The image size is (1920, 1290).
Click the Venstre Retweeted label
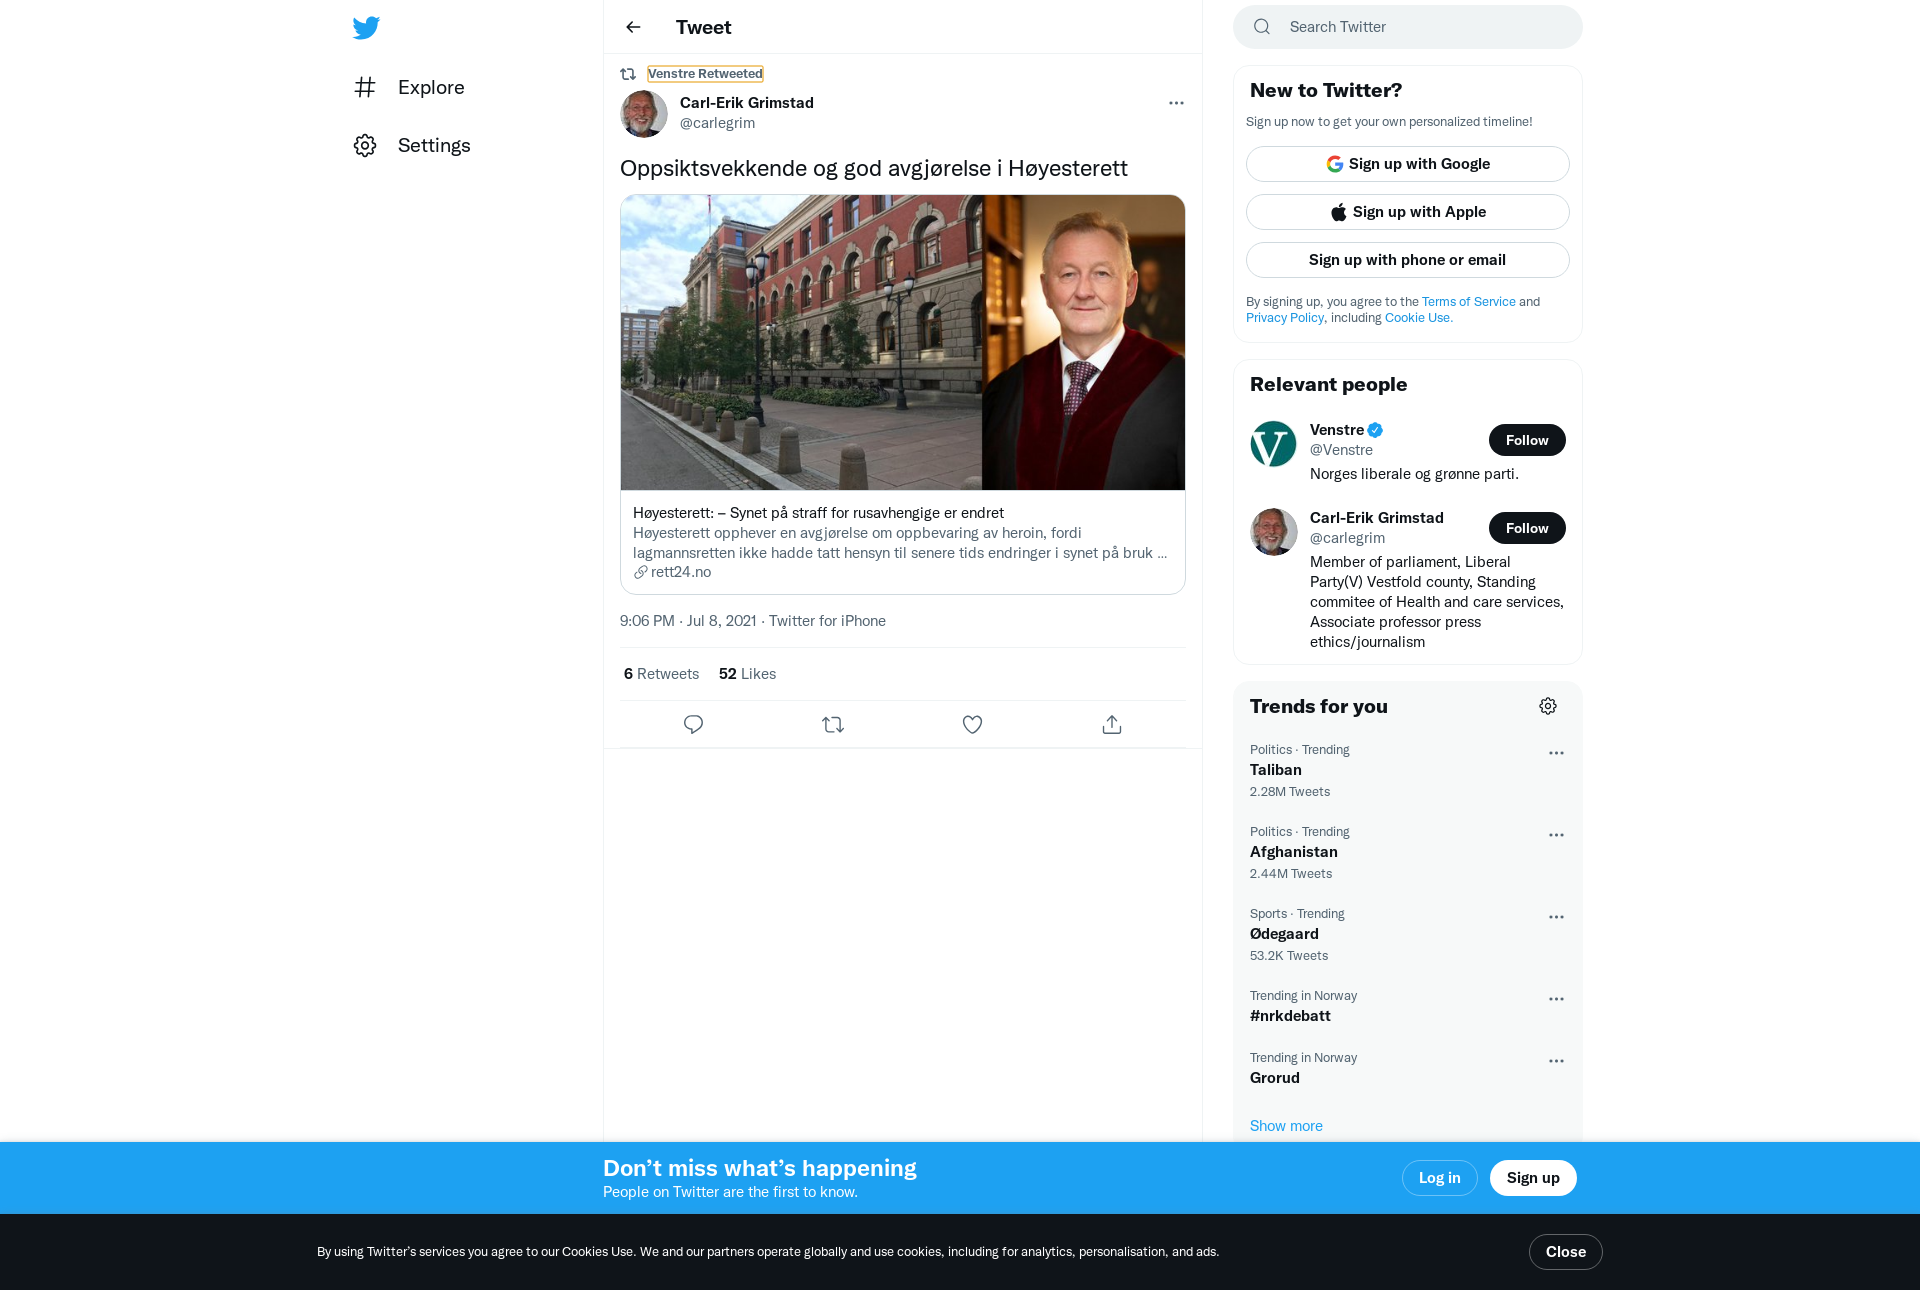(x=705, y=74)
